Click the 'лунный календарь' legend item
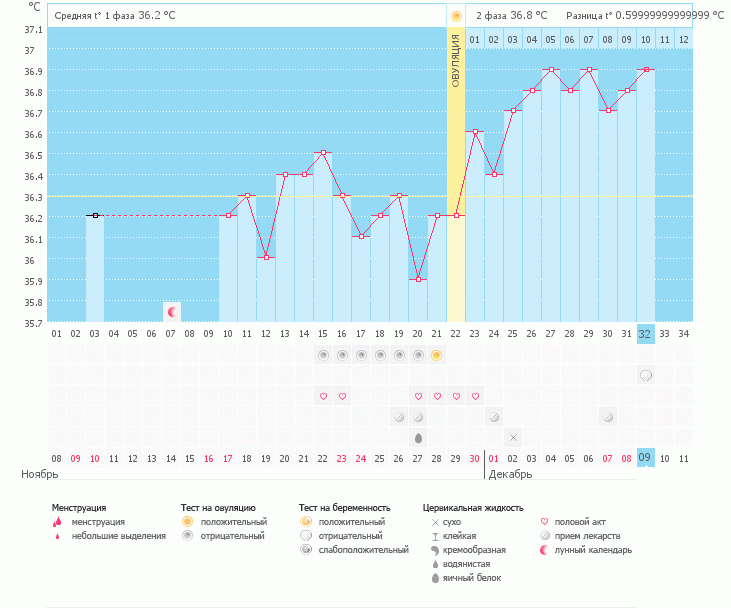 (x=593, y=550)
